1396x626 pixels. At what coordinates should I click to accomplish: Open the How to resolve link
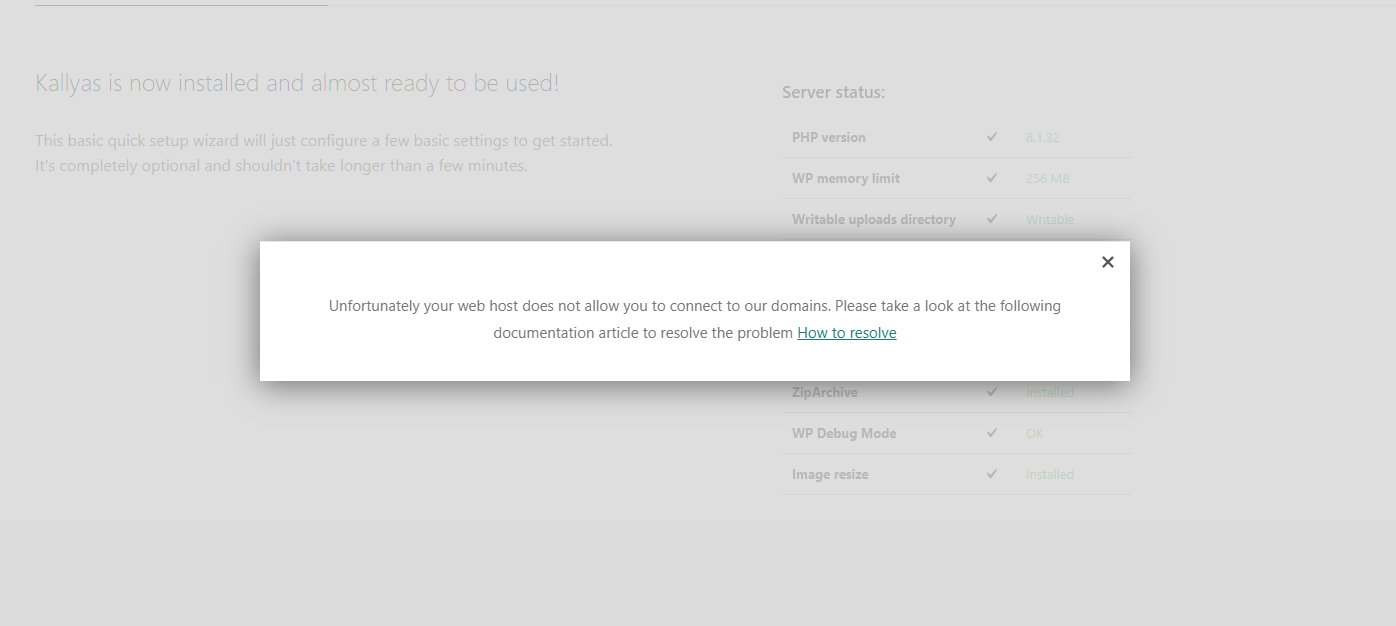[x=846, y=333]
